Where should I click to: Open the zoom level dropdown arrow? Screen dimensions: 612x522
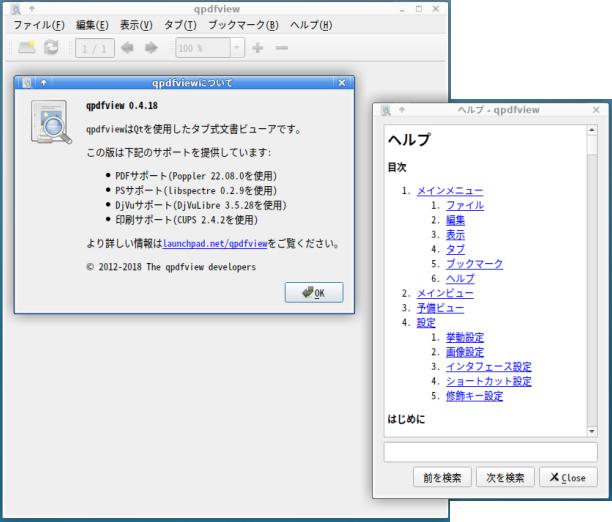pyautogui.click(x=237, y=48)
